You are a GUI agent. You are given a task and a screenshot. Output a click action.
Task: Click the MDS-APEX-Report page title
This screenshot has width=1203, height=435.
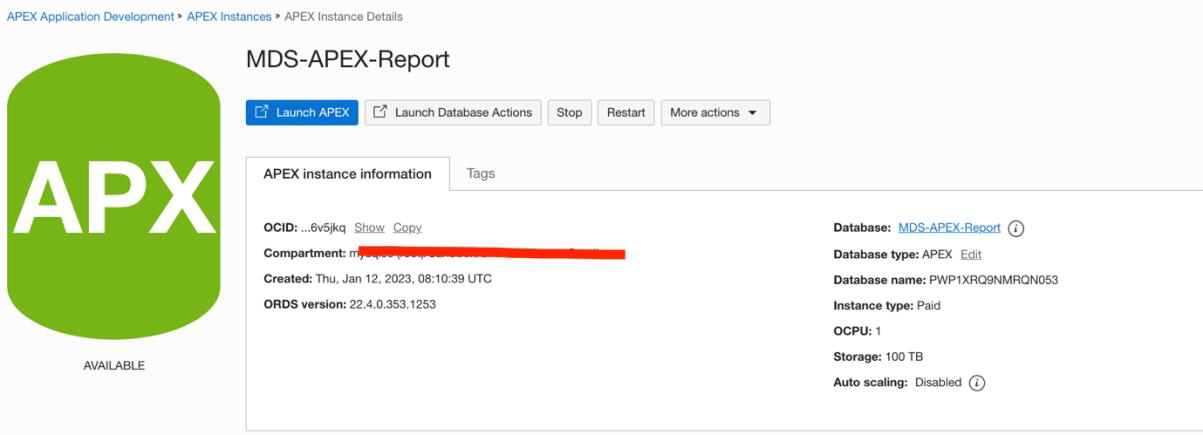point(348,59)
